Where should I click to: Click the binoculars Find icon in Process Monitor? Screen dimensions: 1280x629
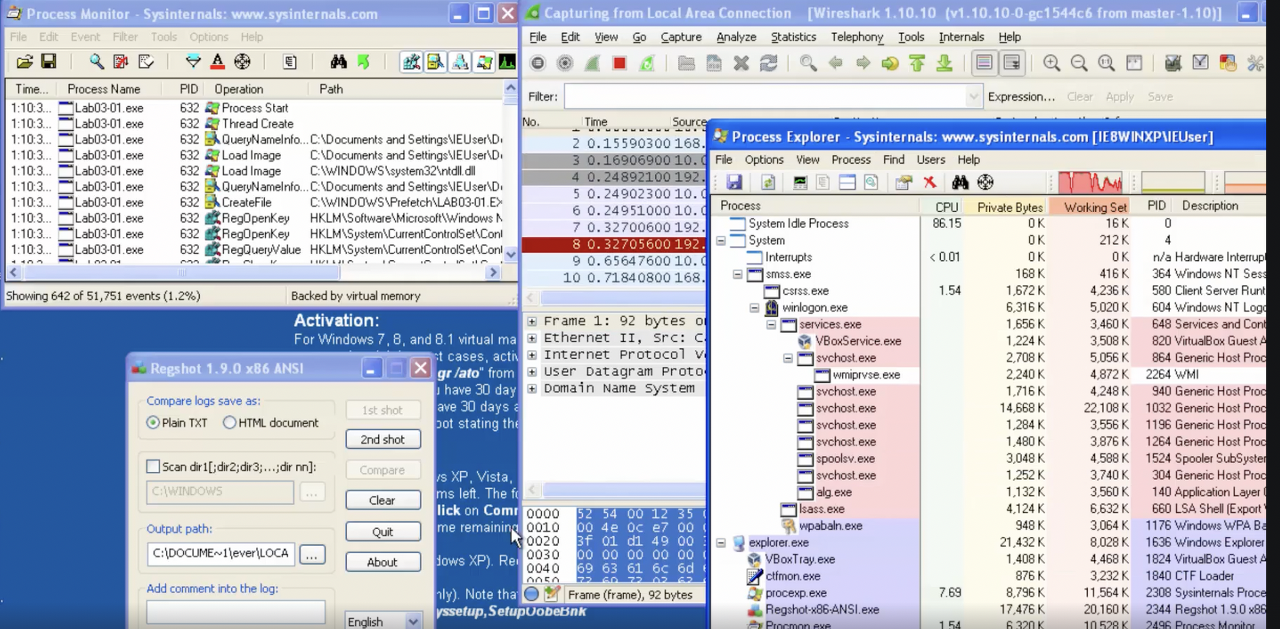tap(339, 62)
